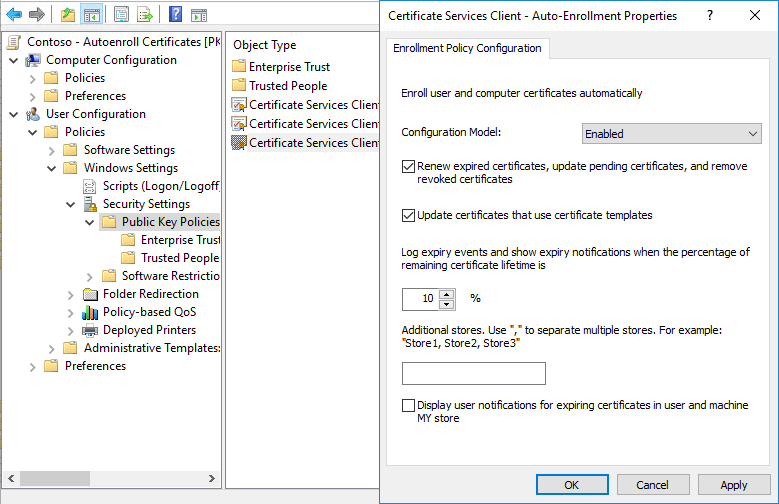Select the Scripts (Logon/Logoff) script icon

coord(89,186)
